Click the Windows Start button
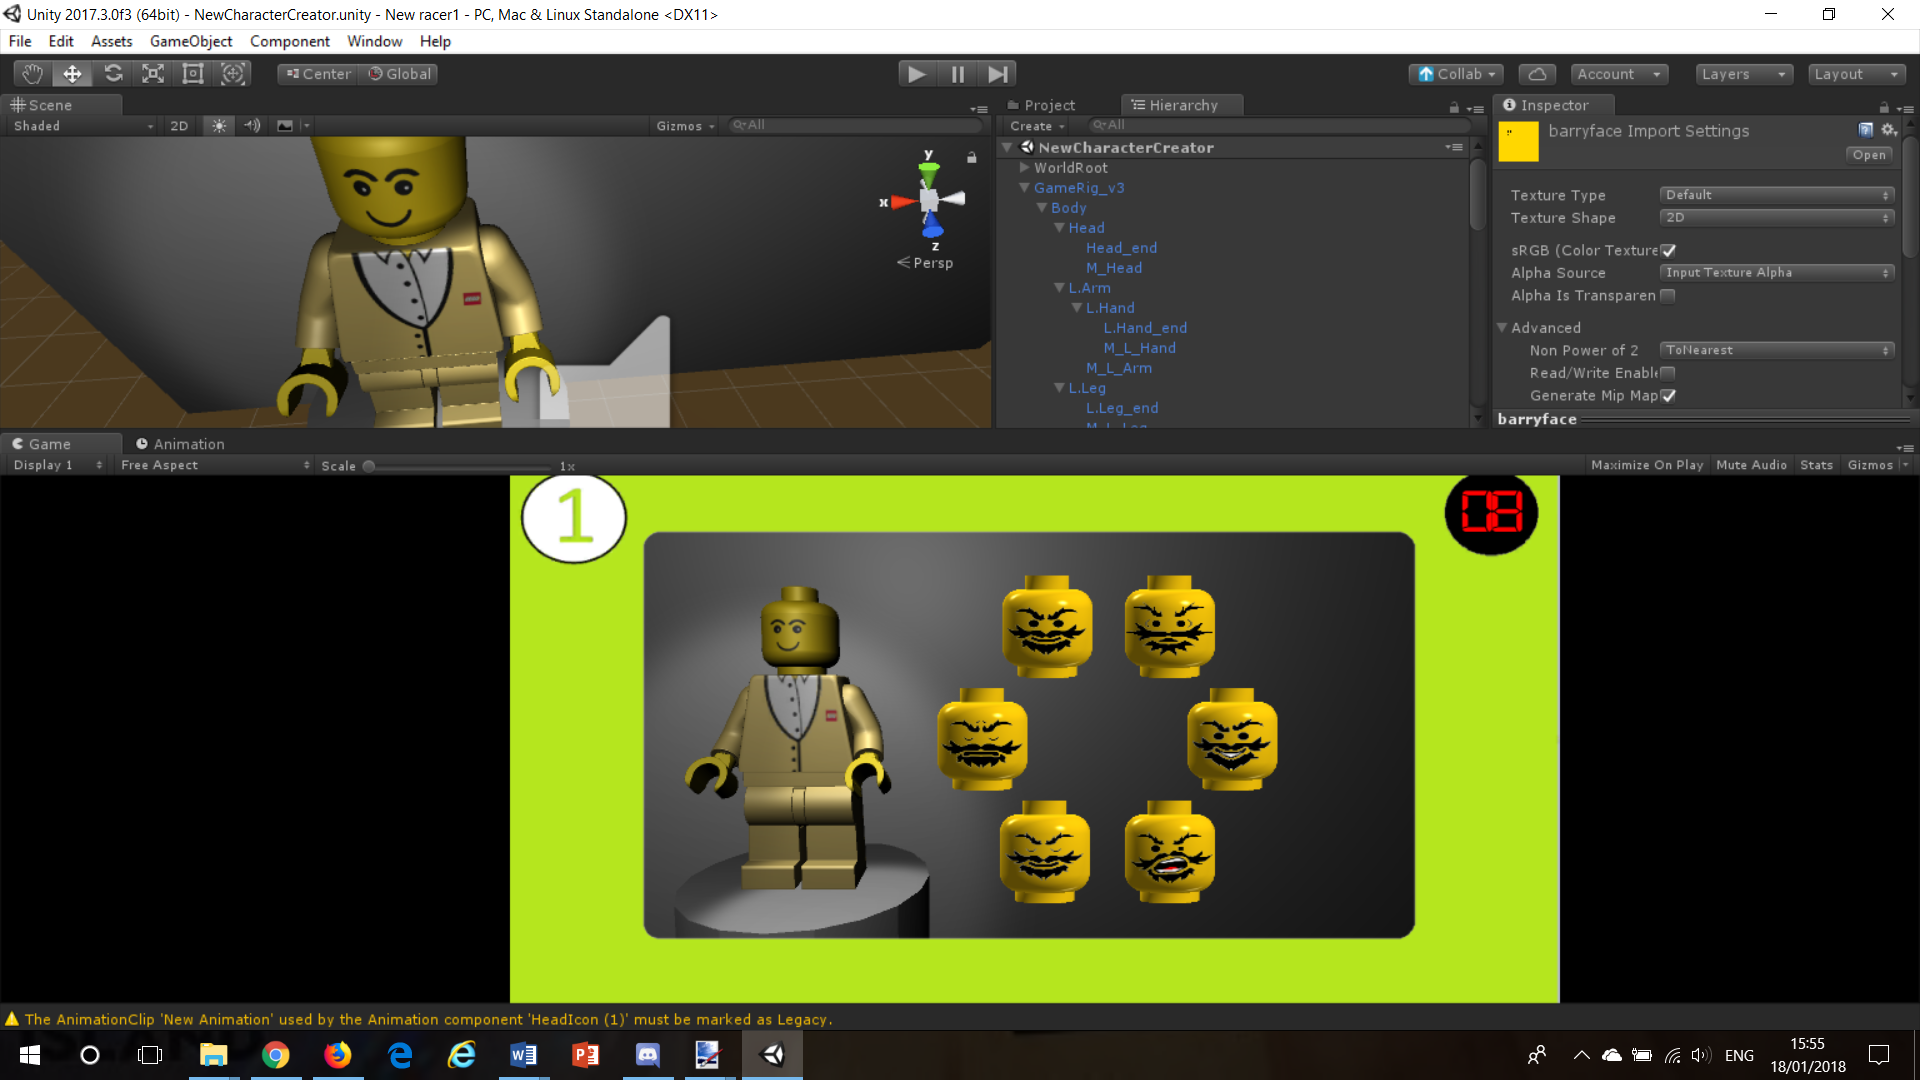The width and height of the screenshot is (1920, 1080). pos(29,1055)
